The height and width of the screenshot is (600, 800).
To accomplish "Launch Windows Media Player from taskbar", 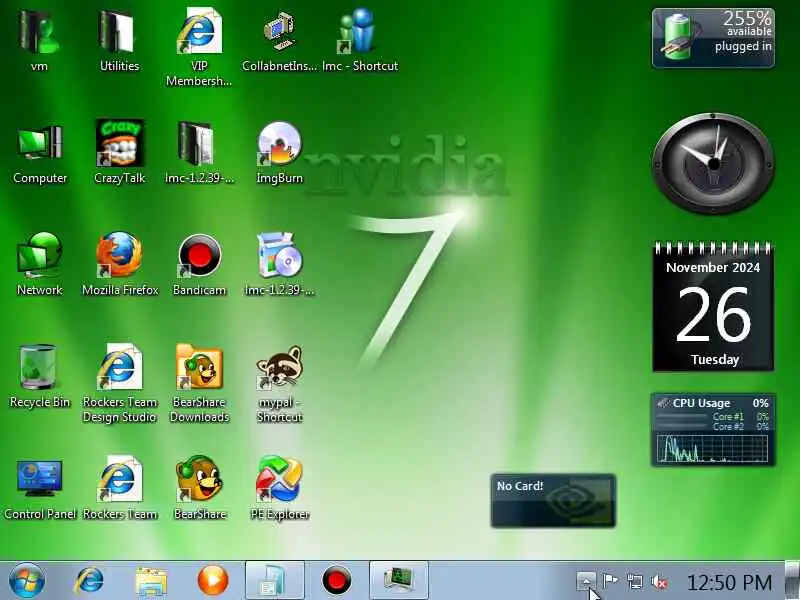I will tap(213, 580).
